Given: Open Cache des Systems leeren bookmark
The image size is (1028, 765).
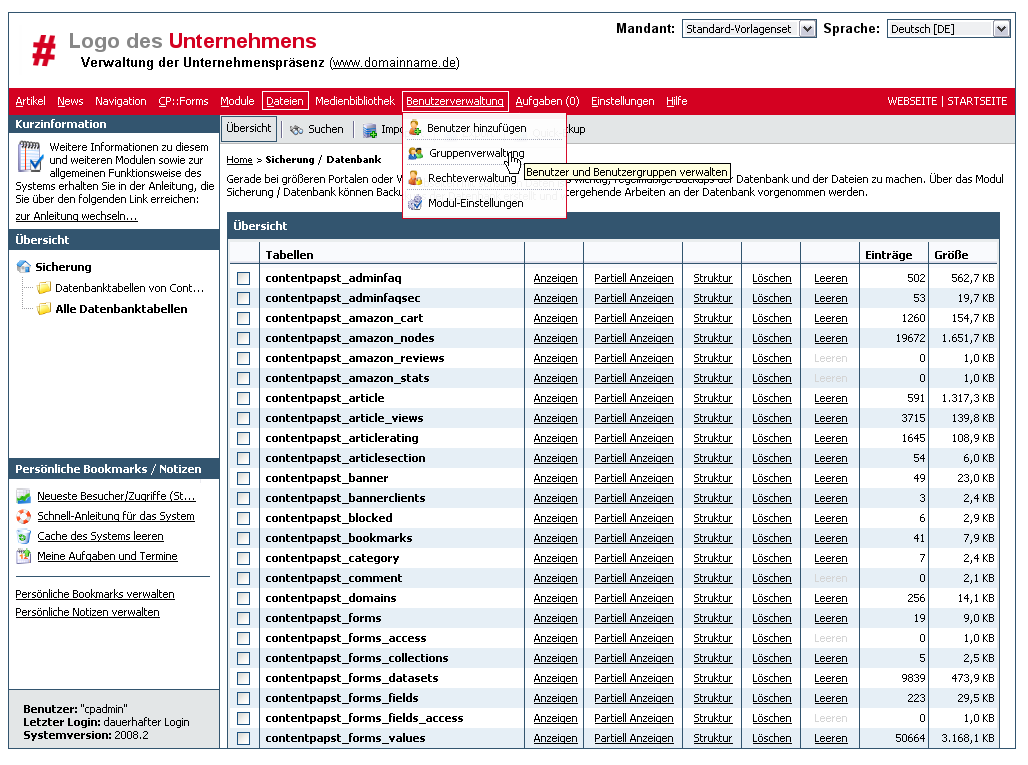Looking at the screenshot, I should [100, 536].
